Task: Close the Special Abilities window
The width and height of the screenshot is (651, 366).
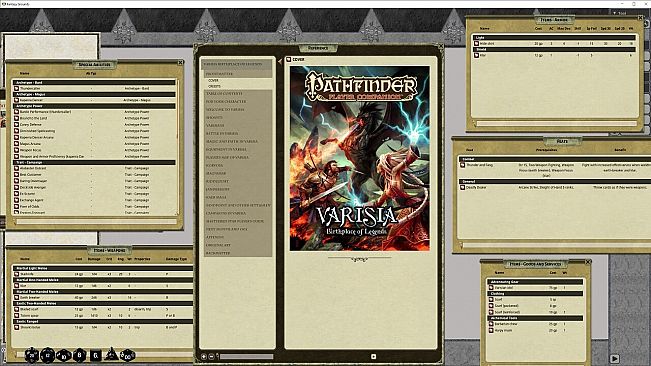Action: point(181,62)
